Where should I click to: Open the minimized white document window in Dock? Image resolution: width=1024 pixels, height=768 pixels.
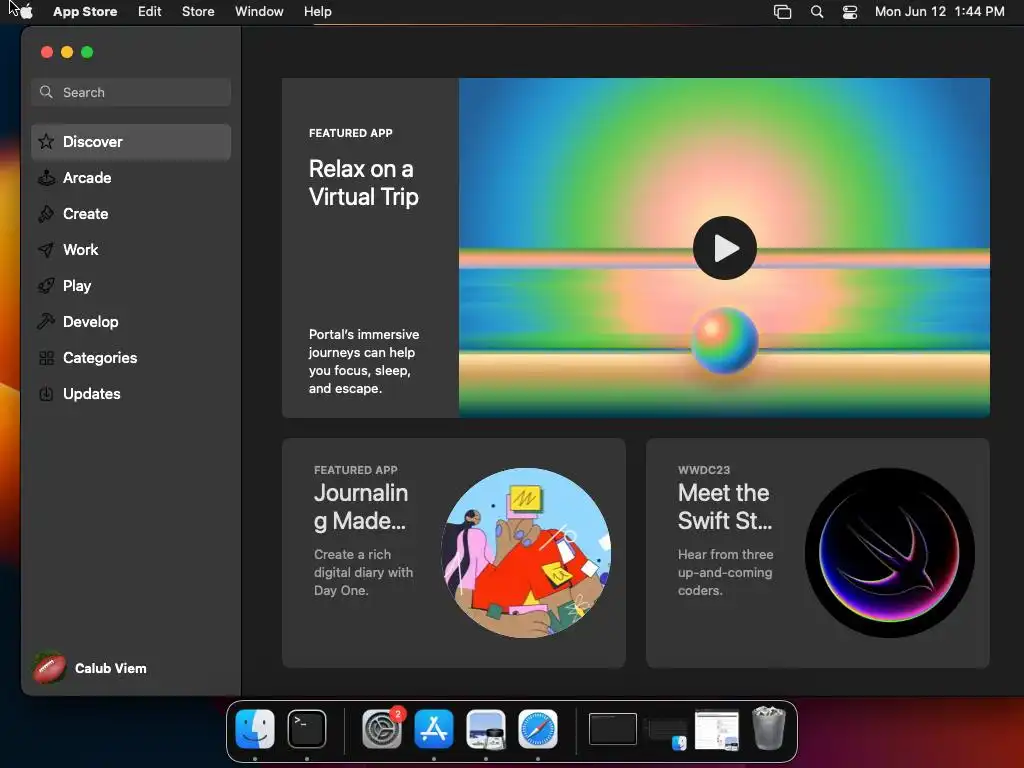[717, 729]
